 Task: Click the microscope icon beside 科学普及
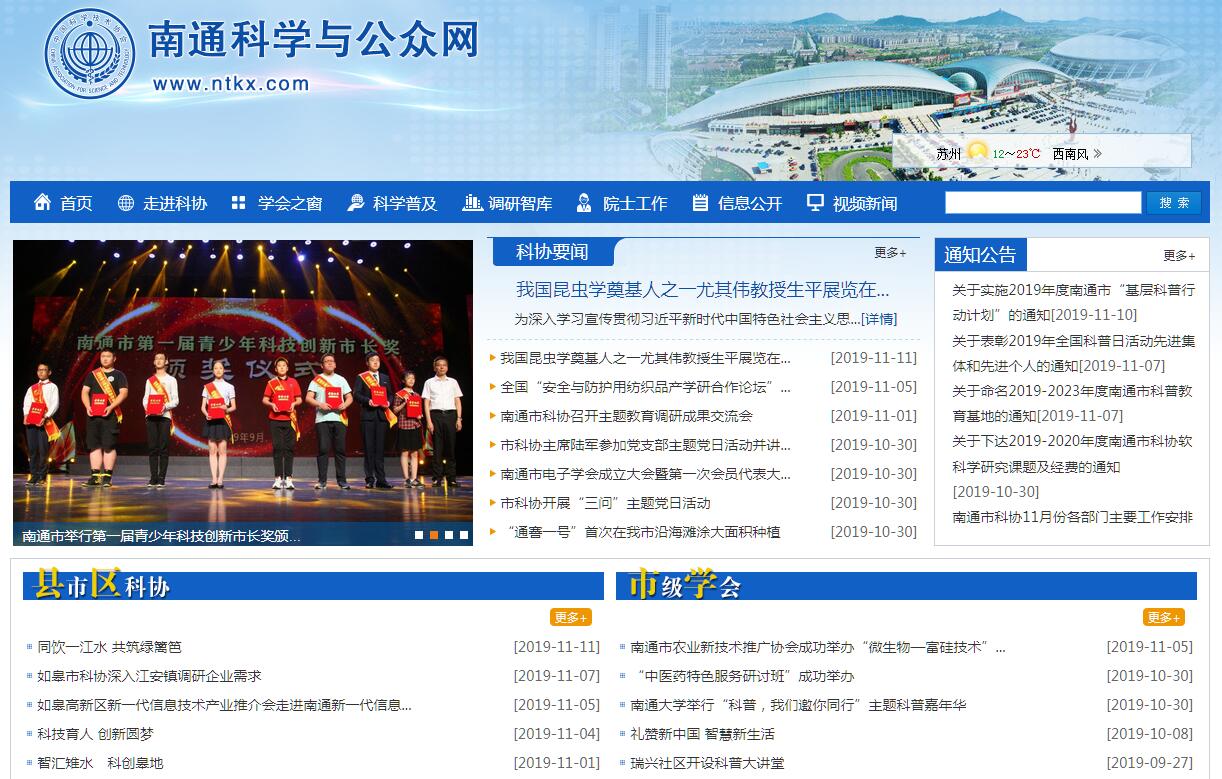355,203
